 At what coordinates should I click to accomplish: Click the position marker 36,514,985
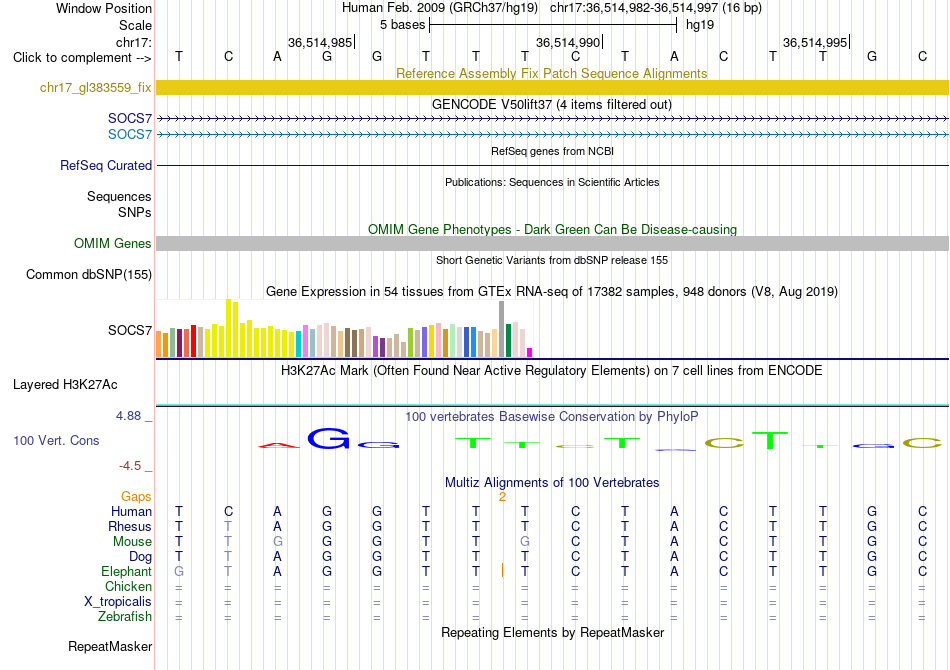(x=320, y=42)
